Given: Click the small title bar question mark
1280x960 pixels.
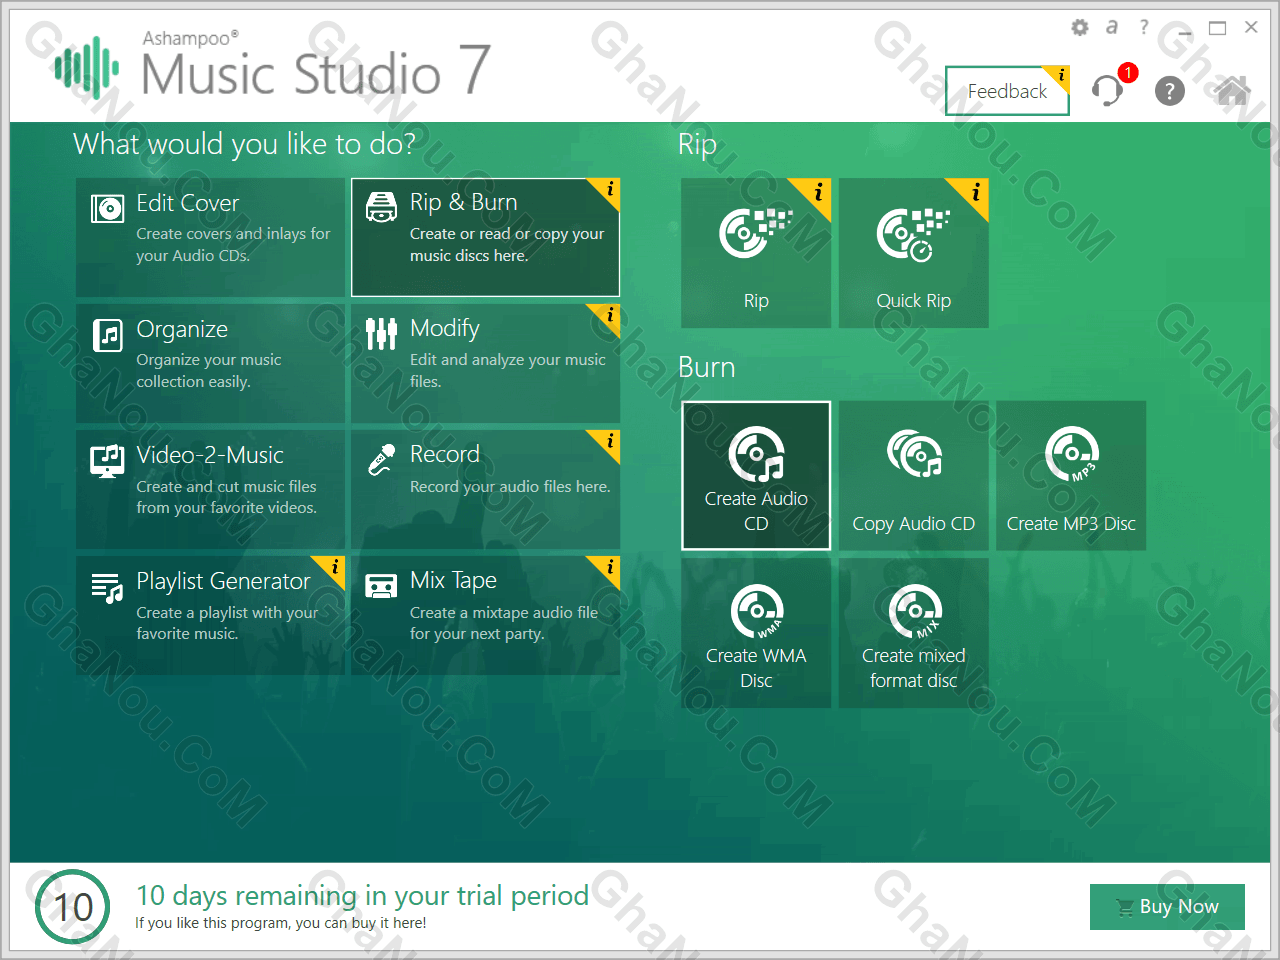Looking at the screenshot, I should (x=1144, y=27).
